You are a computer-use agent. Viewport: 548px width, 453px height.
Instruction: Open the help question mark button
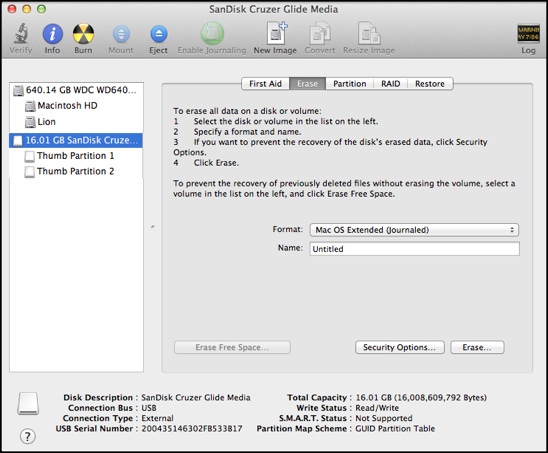(28, 436)
